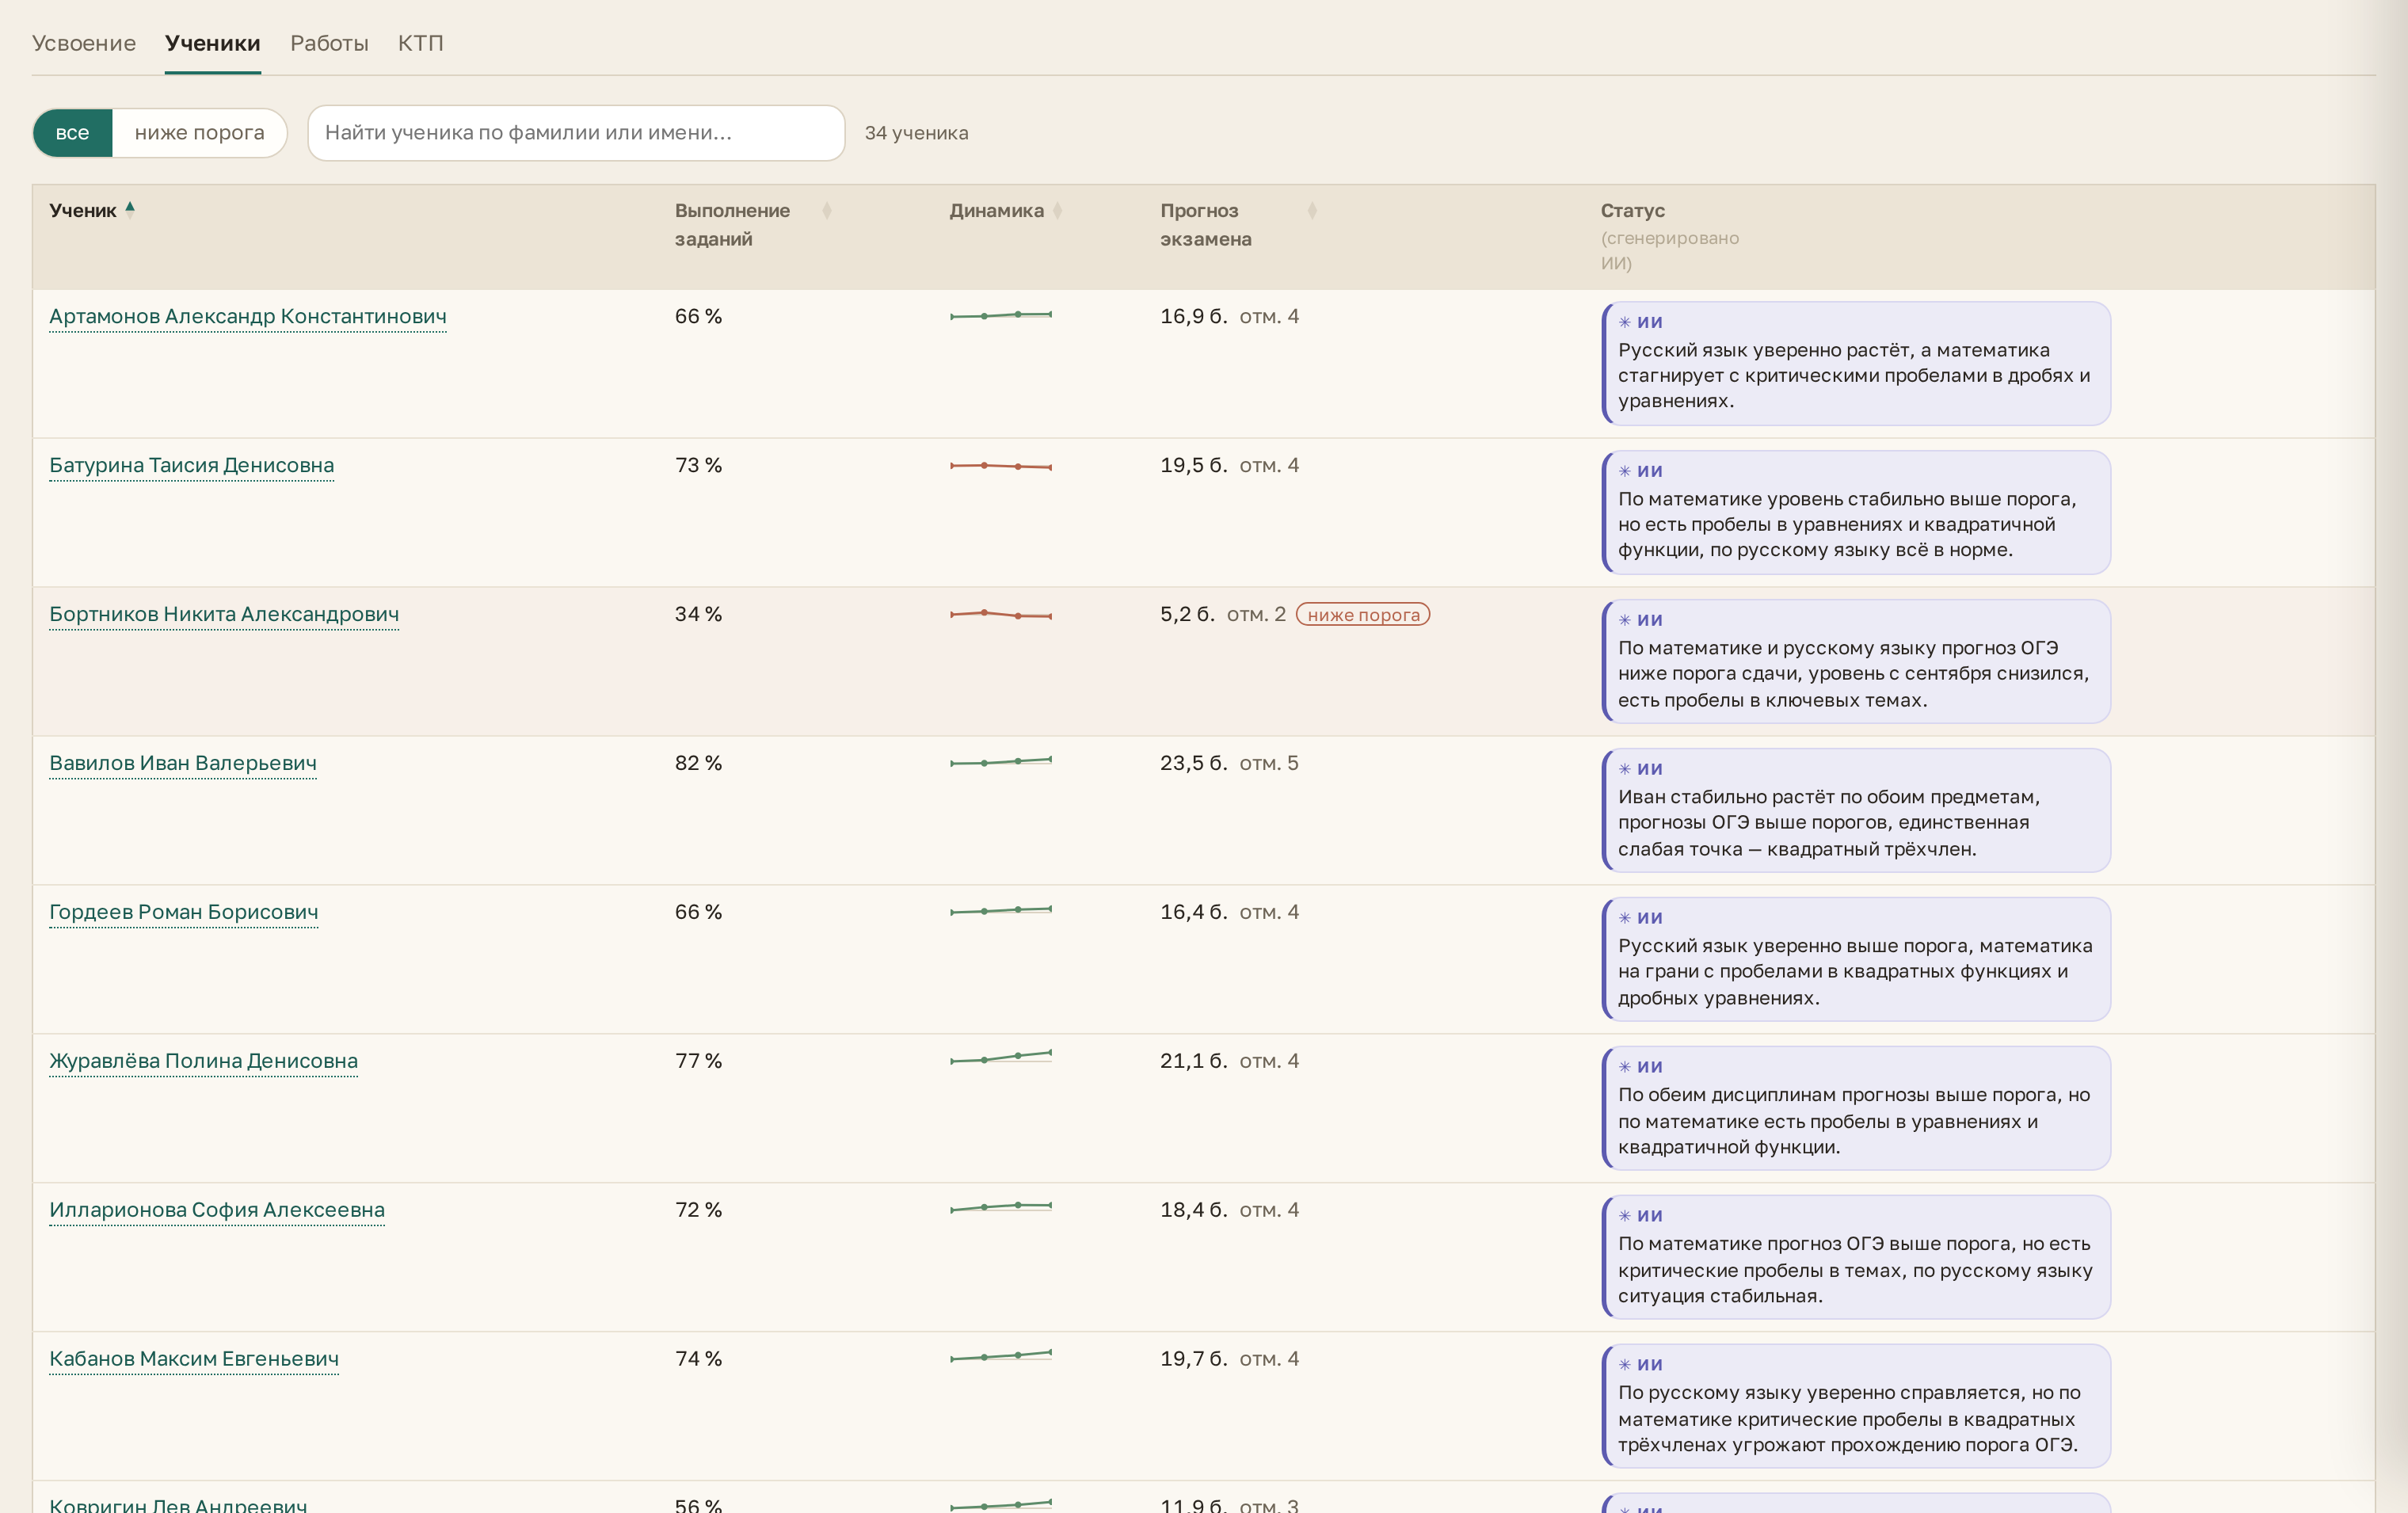Click grade 'отм. 5' in Вавилов row
This screenshot has height=1513, width=2408.
point(1269,764)
